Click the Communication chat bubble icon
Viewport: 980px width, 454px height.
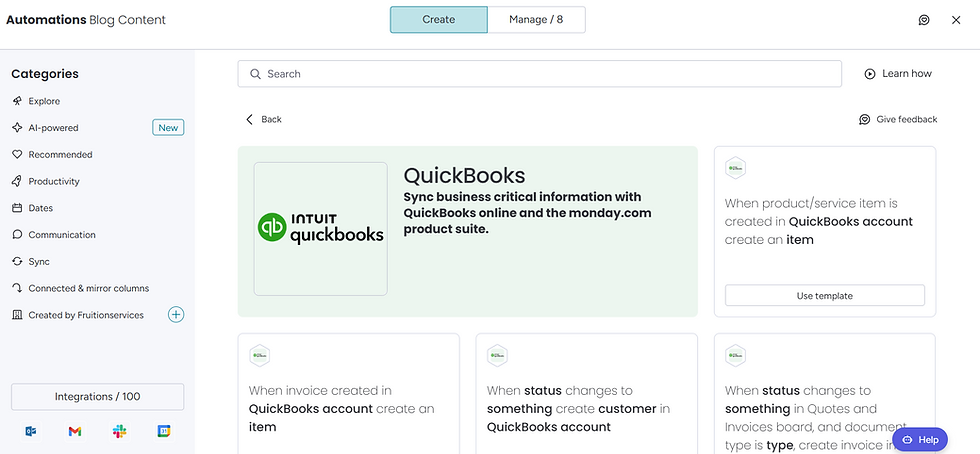click(17, 235)
